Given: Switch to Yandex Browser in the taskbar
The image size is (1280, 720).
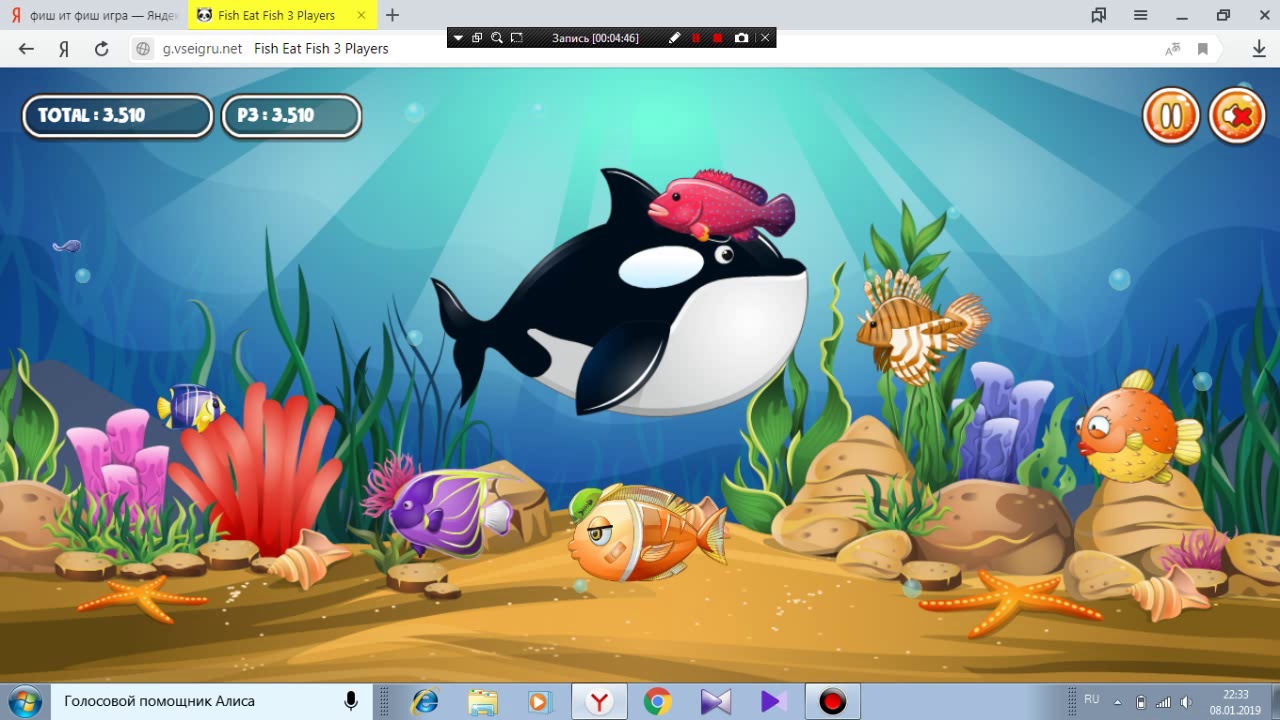Looking at the screenshot, I should [600, 701].
